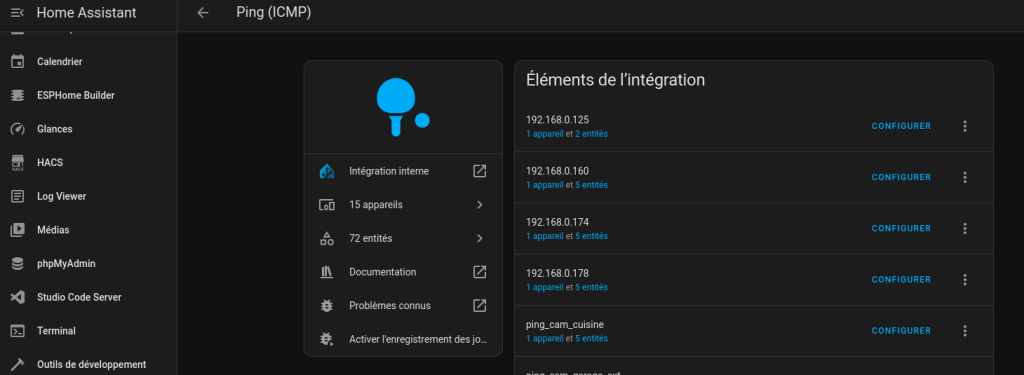Click the Home Assistant title
This screenshot has width=1024, height=375.
87,12
